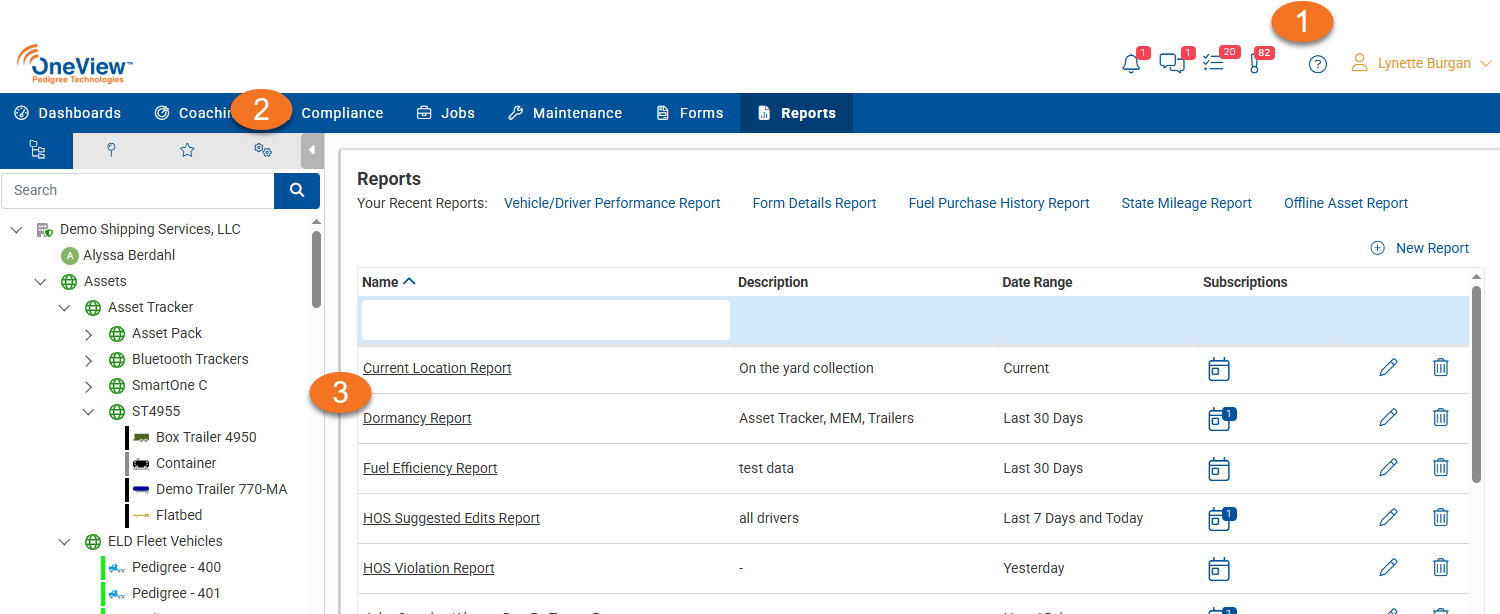Sort reports by Name column
The width and height of the screenshot is (1500, 614).
point(388,282)
